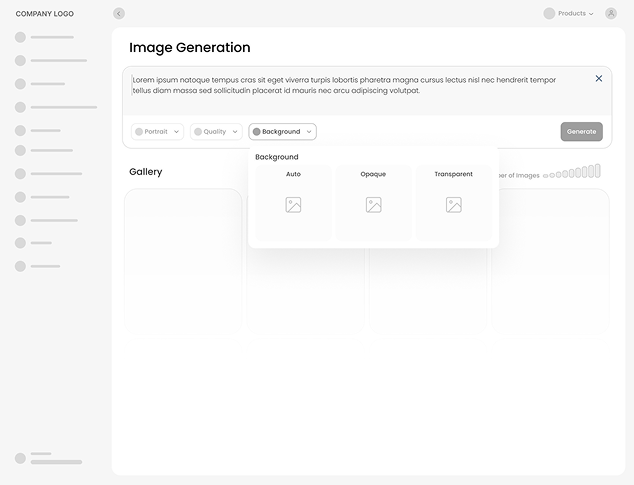
Task: Adjust the Number of Images slider
Action: (x=572, y=173)
